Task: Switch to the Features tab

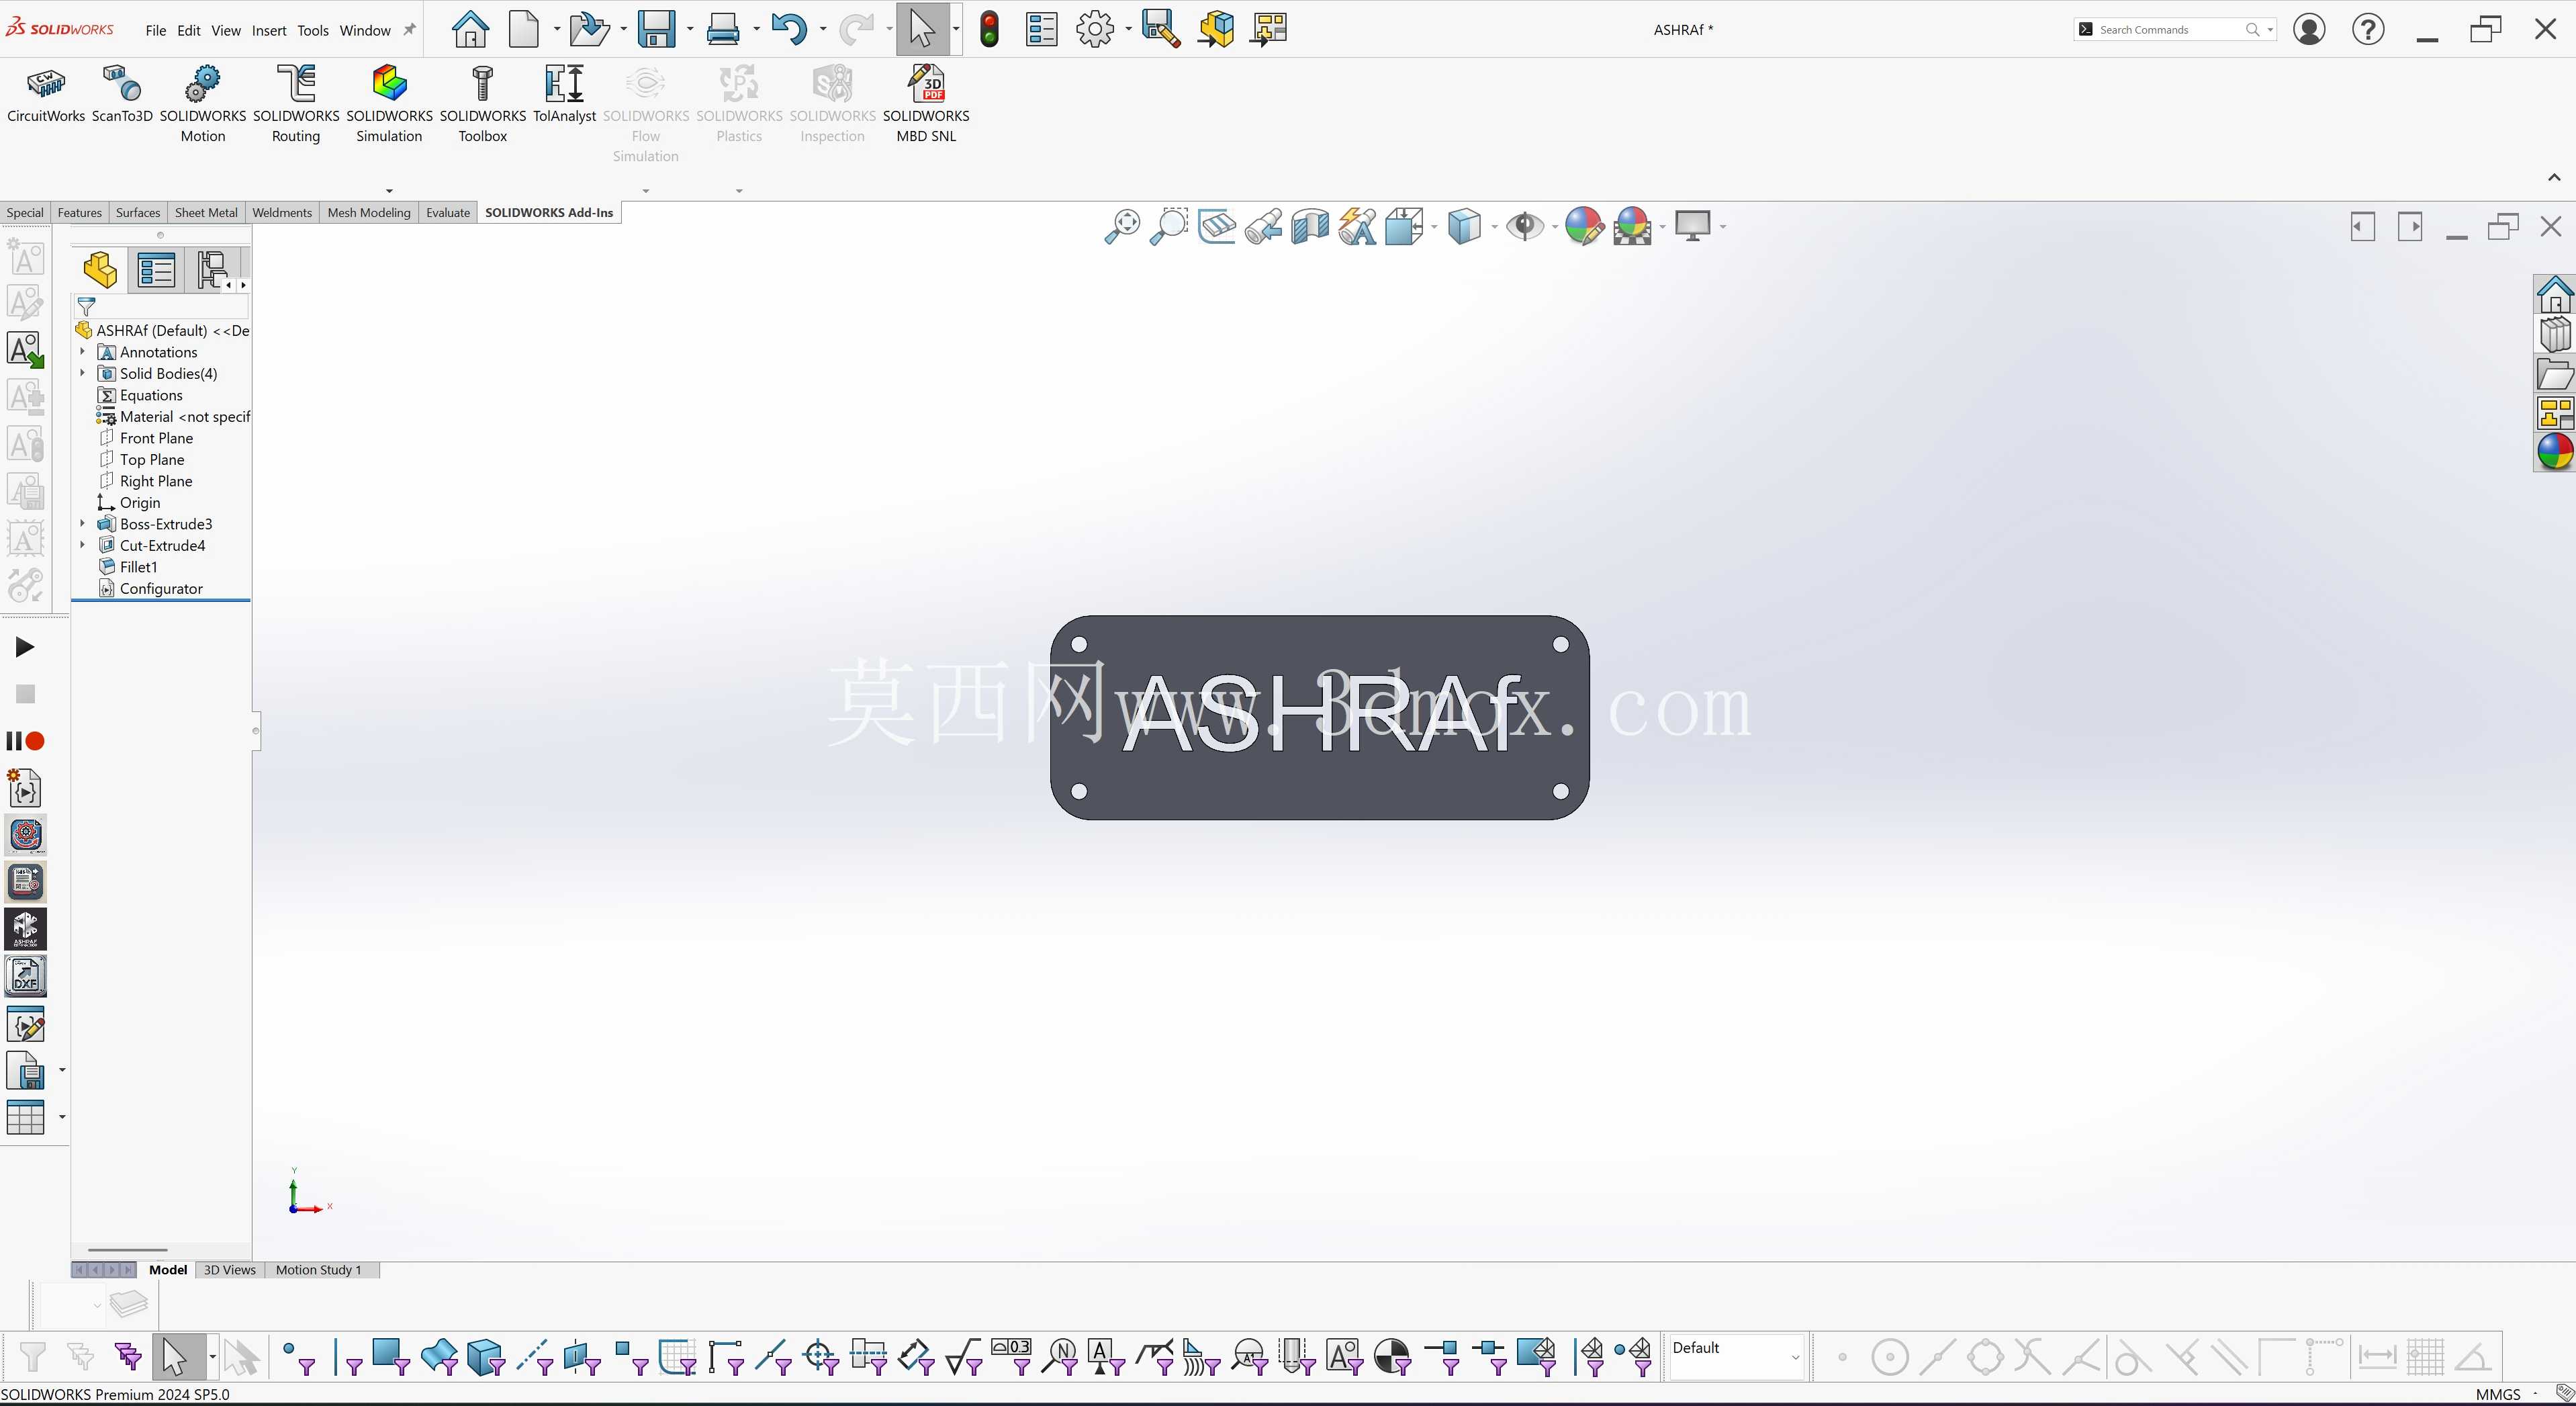Action: pyautogui.click(x=80, y=212)
